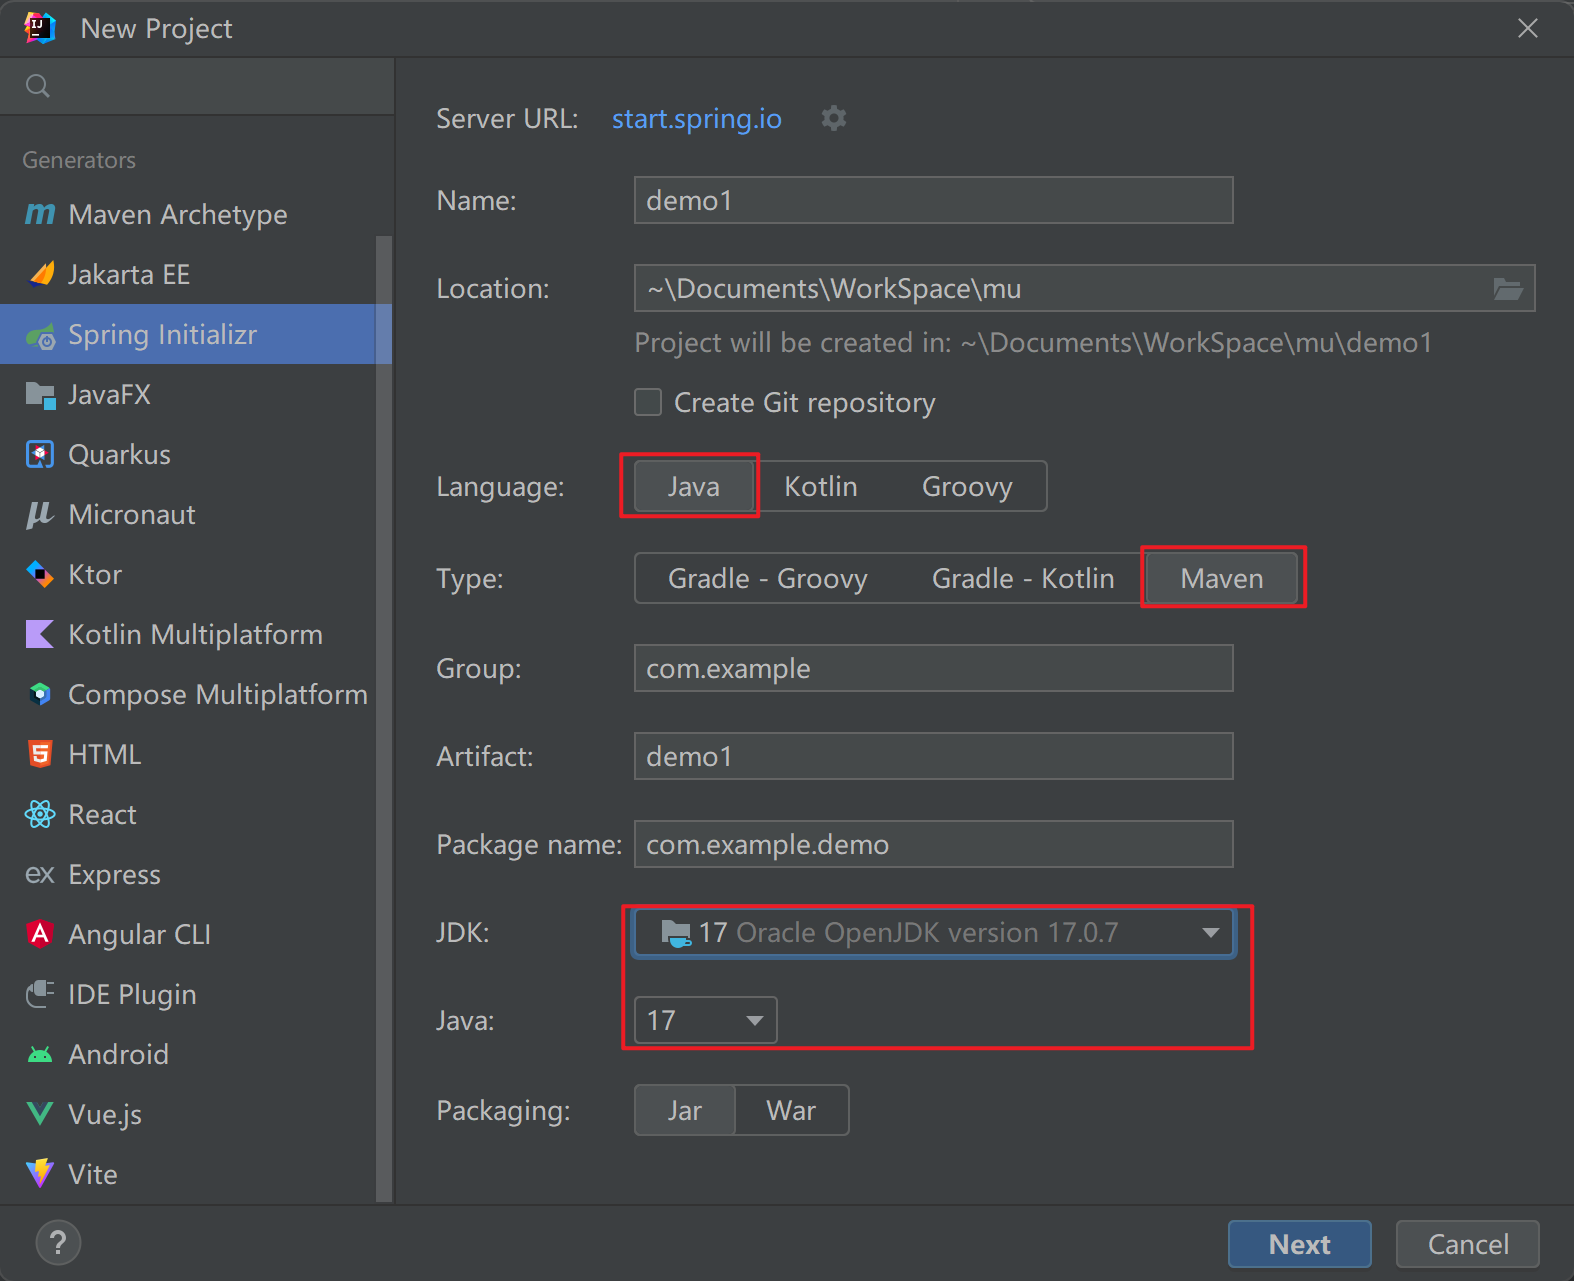This screenshot has width=1574, height=1281.
Task: Select Angular CLI generator icon
Action: click(40, 935)
